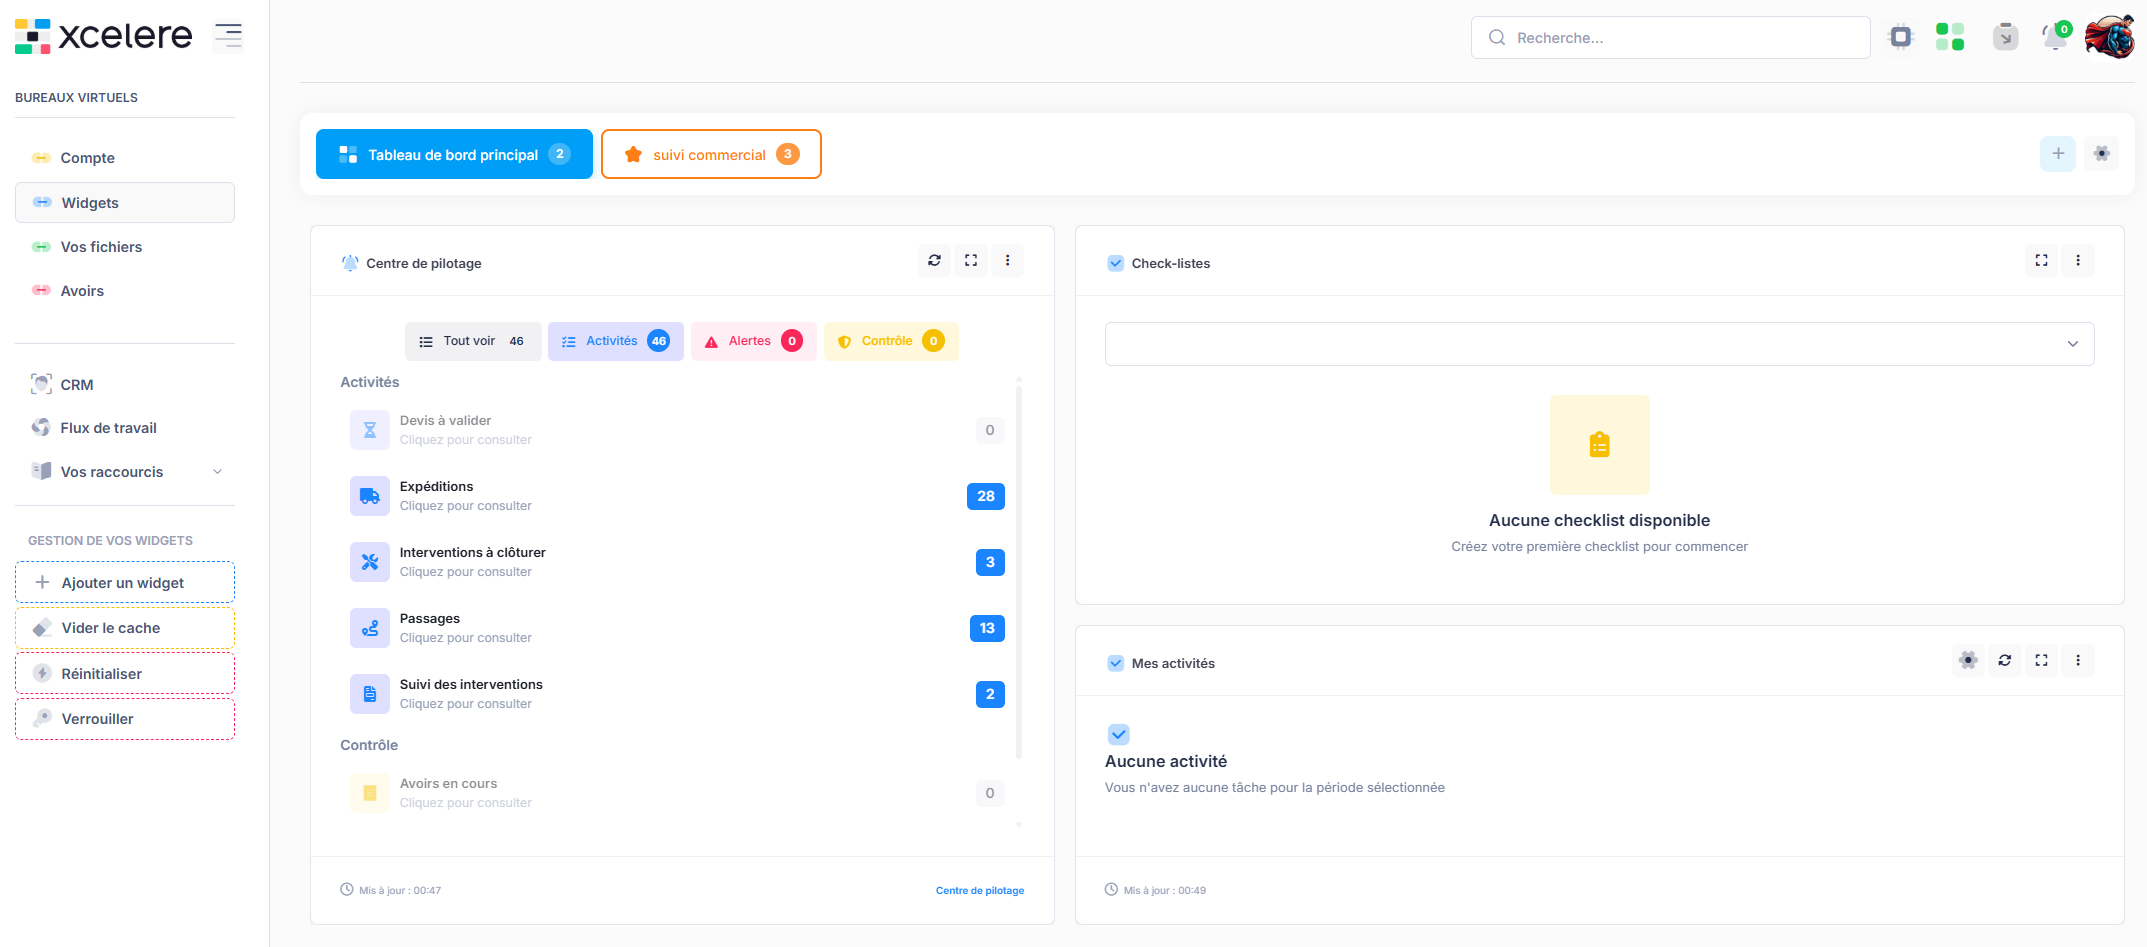Toggle the Contrôle filter
The width and height of the screenshot is (2147, 947).
[890, 341]
